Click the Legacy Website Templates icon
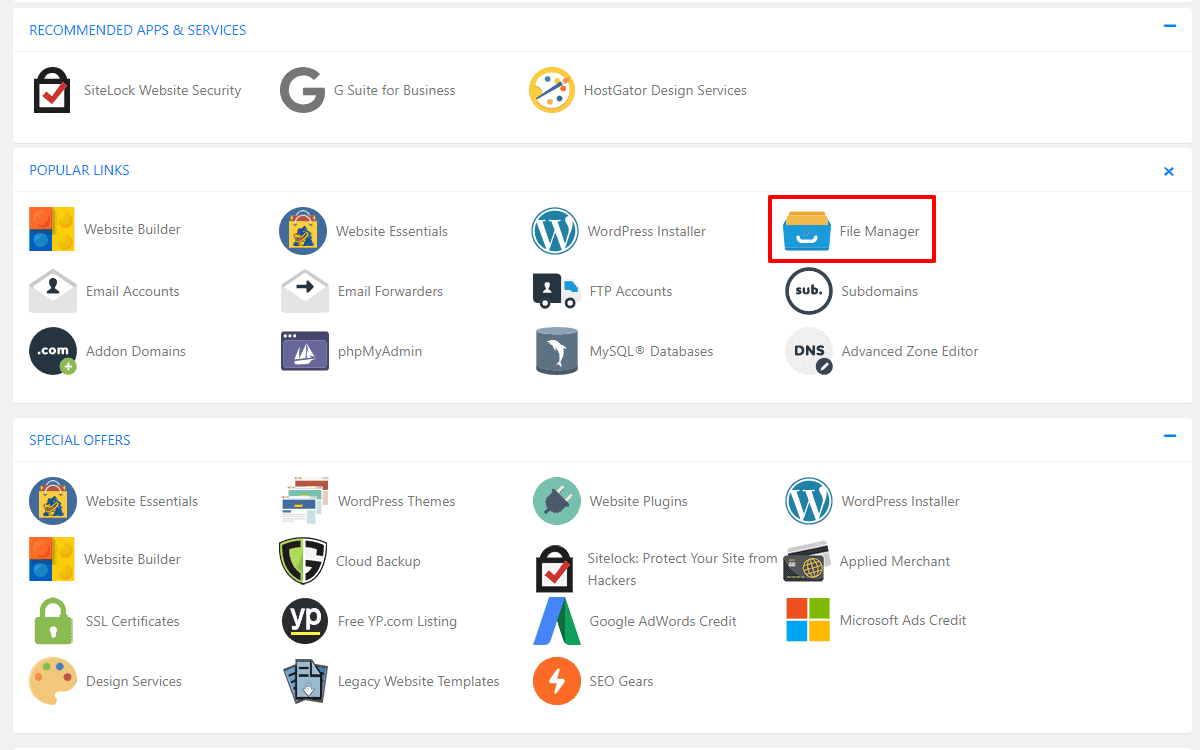Viewport: 1200px width, 750px height. tap(305, 681)
